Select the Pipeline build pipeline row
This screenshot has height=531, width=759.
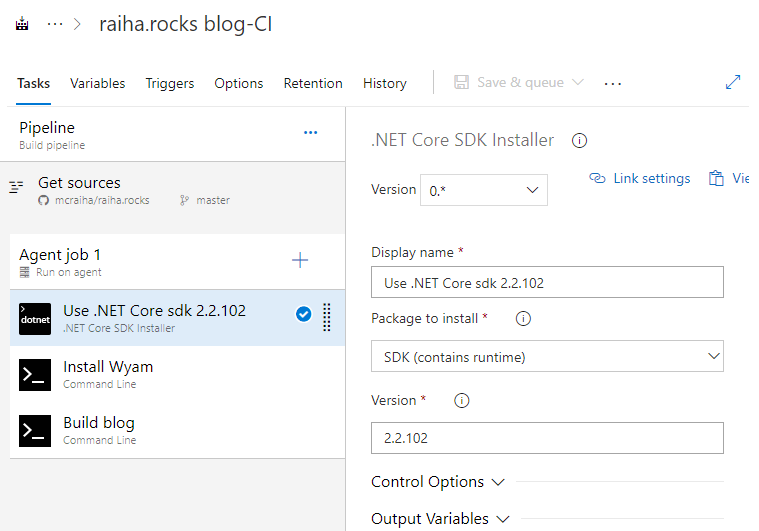173,135
